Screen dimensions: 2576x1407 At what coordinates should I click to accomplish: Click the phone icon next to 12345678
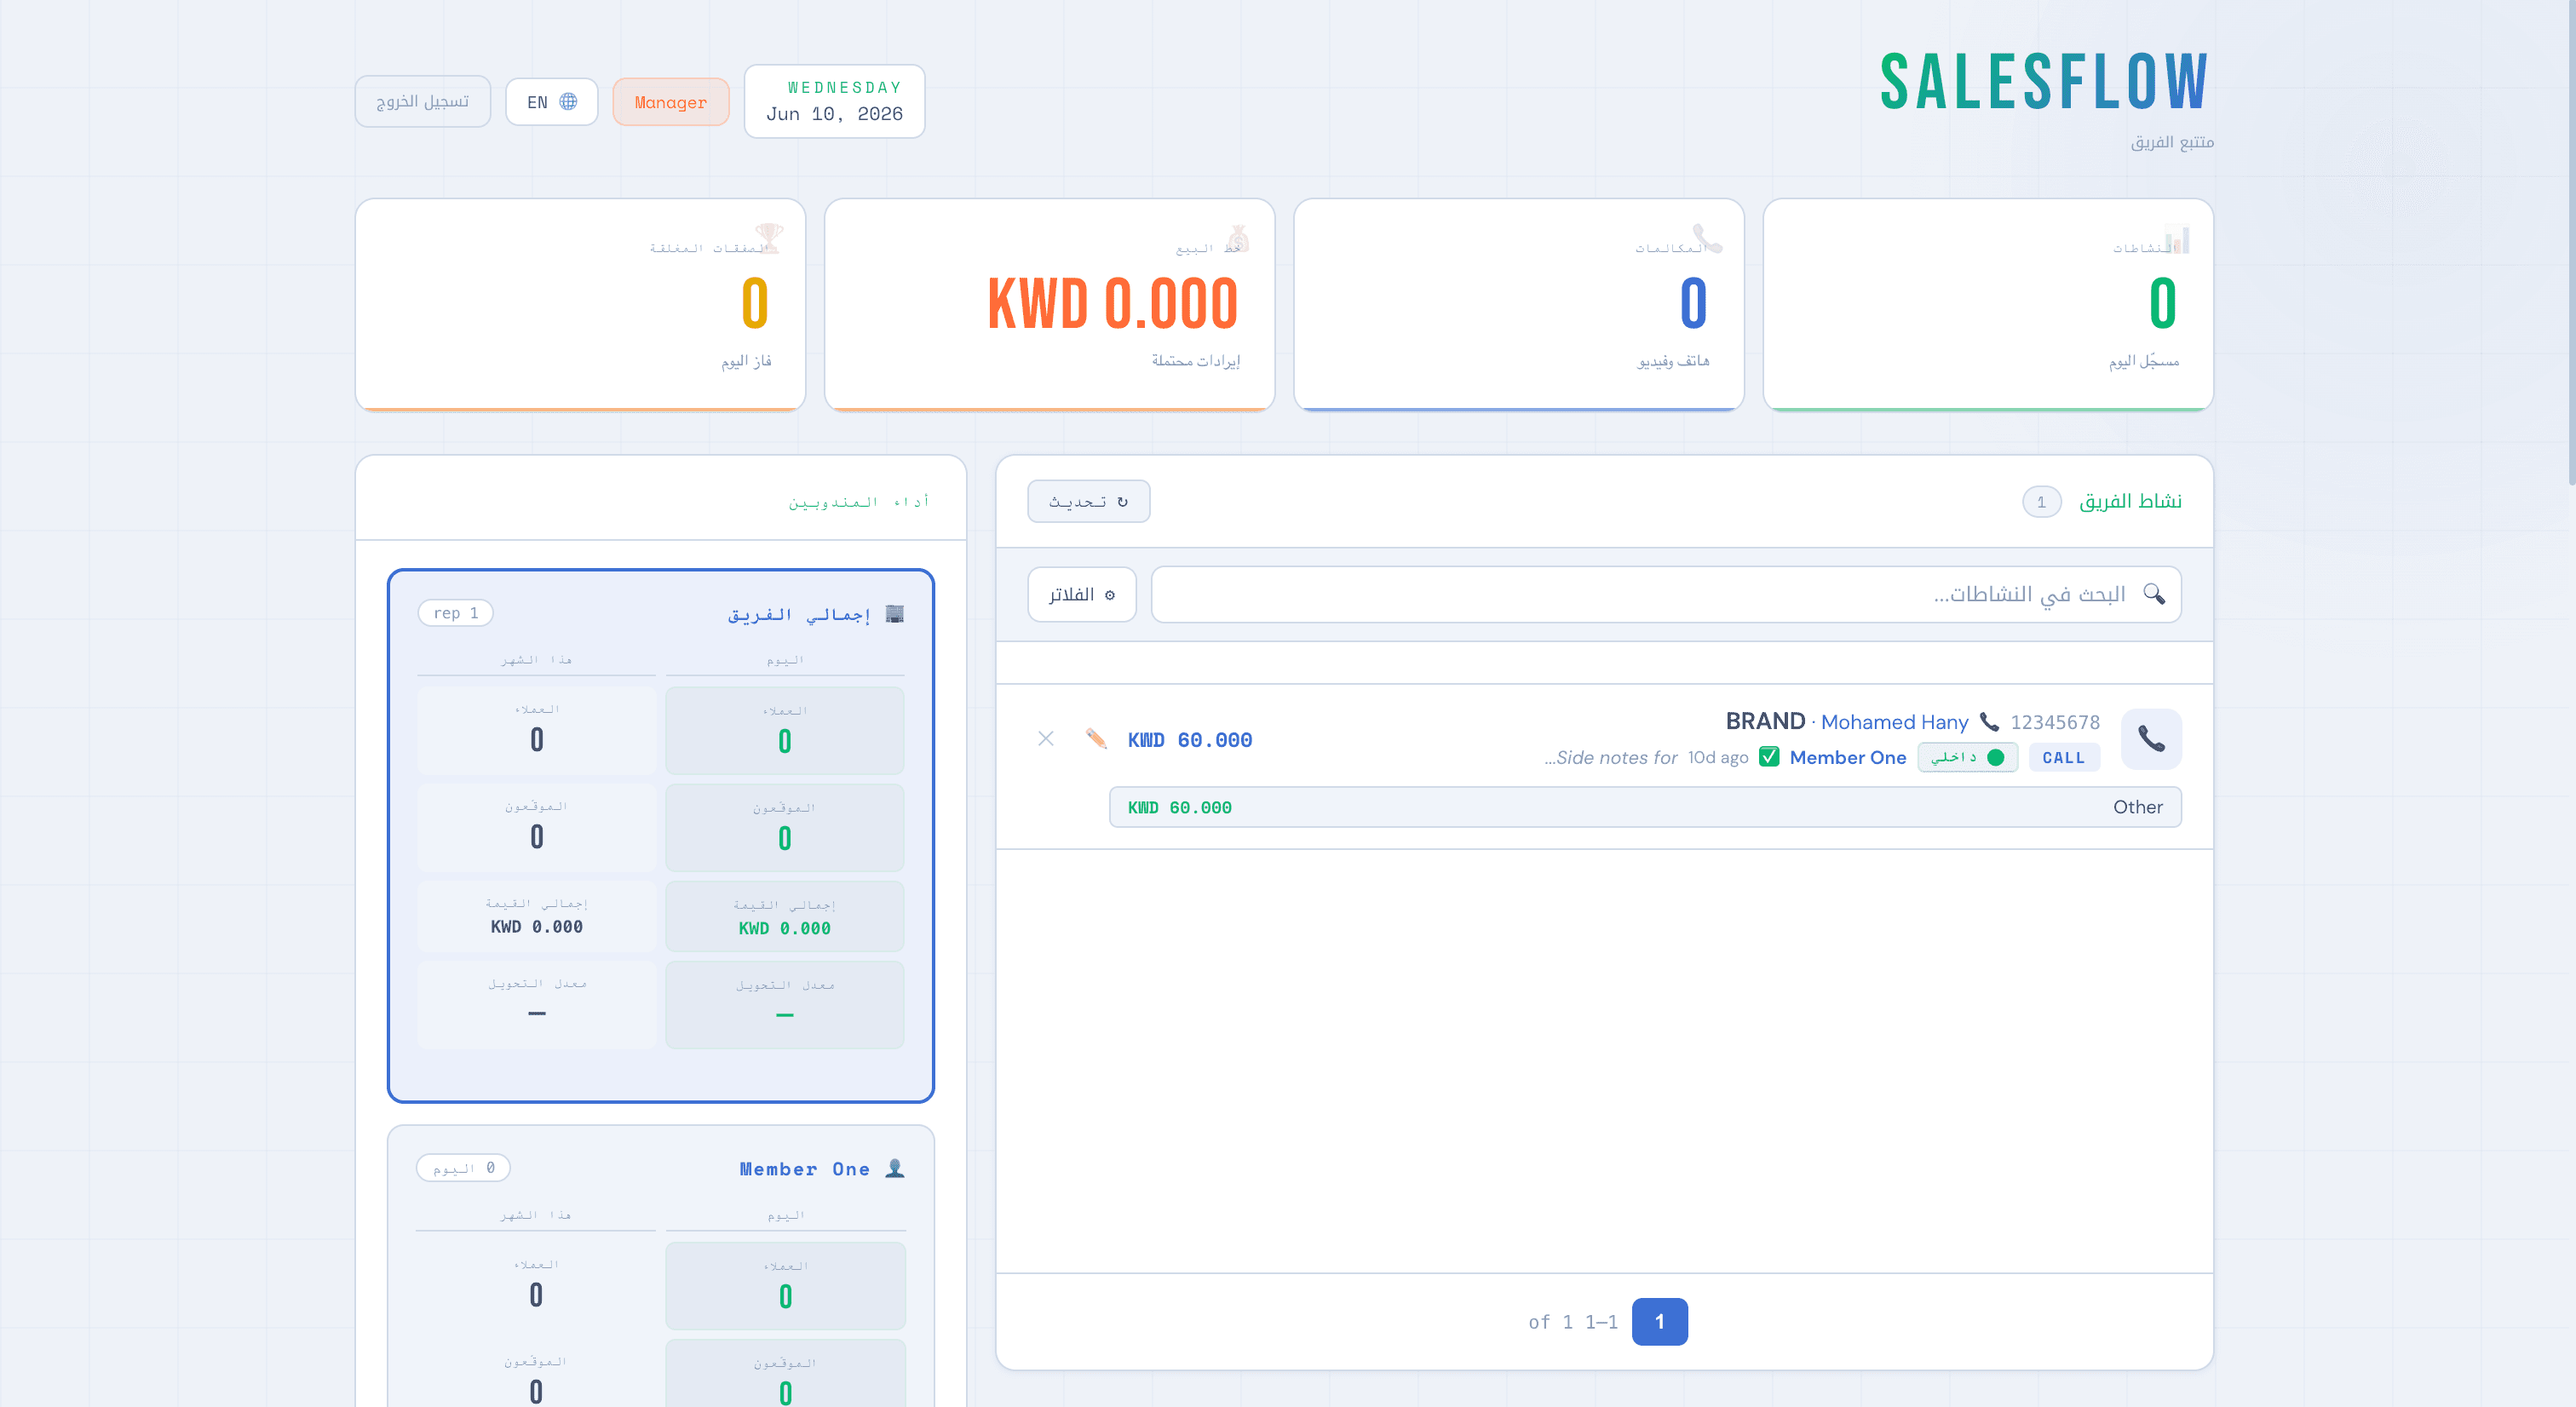click(x=1989, y=721)
